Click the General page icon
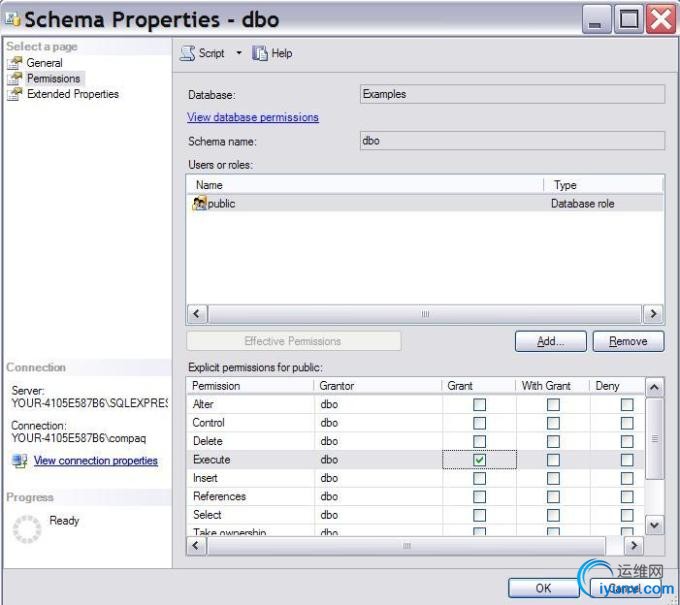The height and width of the screenshot is (605, 680). (x=14, y=63)
